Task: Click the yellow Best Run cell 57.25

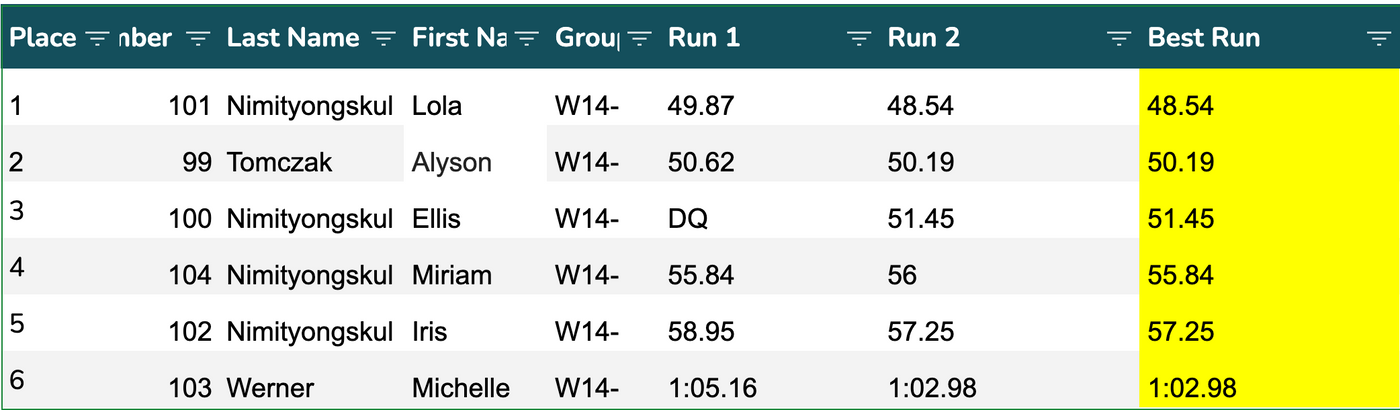Action: 1180,331
